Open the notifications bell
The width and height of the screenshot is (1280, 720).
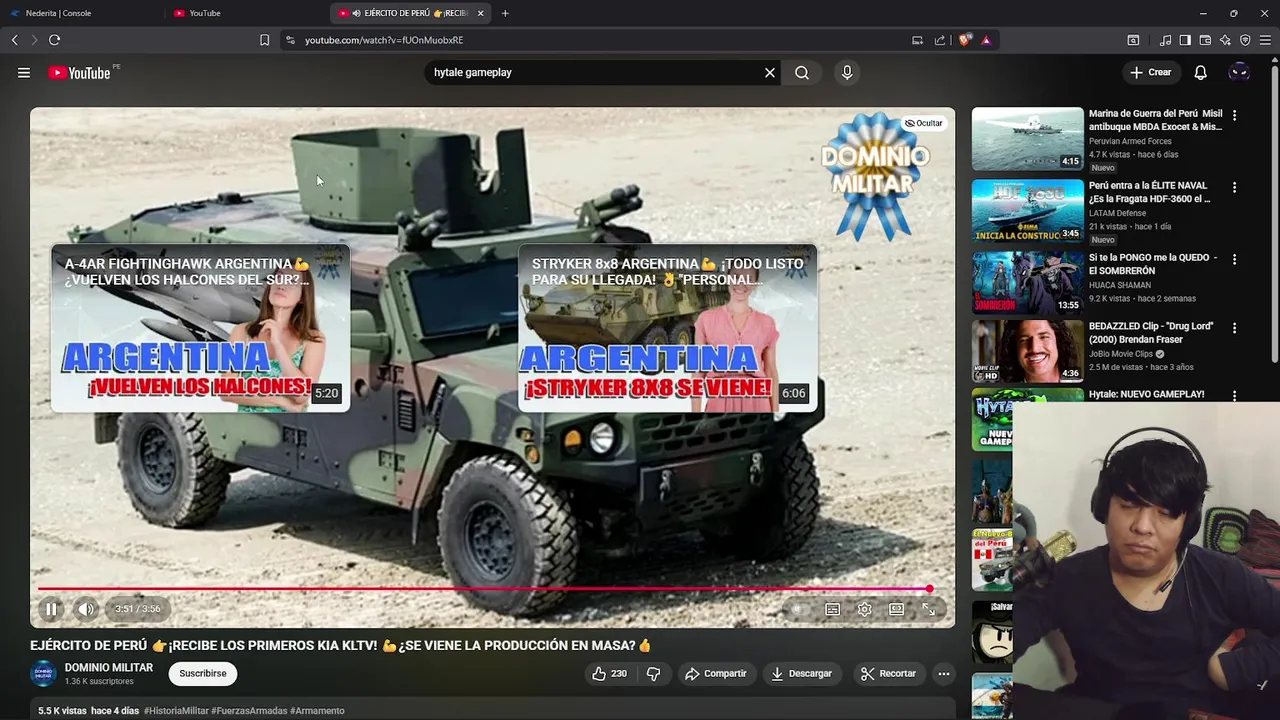1201,72
